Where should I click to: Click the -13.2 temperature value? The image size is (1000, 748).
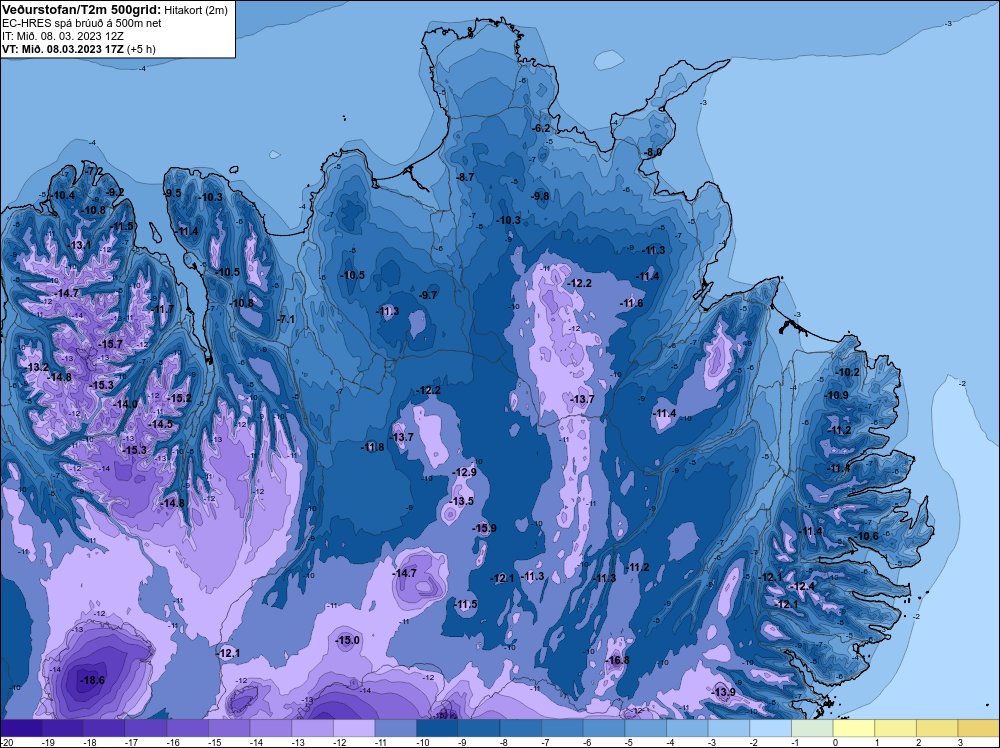pos(36,367)
